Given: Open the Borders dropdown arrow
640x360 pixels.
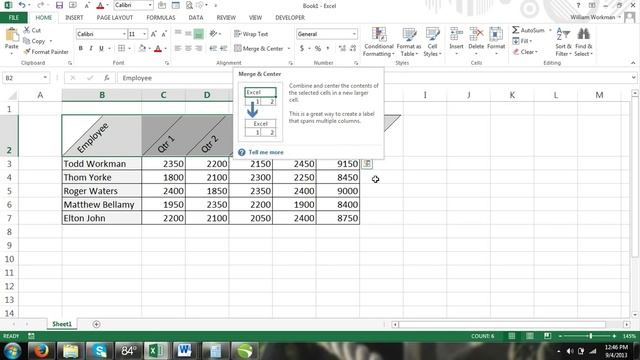Looking at the screenshot, I should point(129,49).
